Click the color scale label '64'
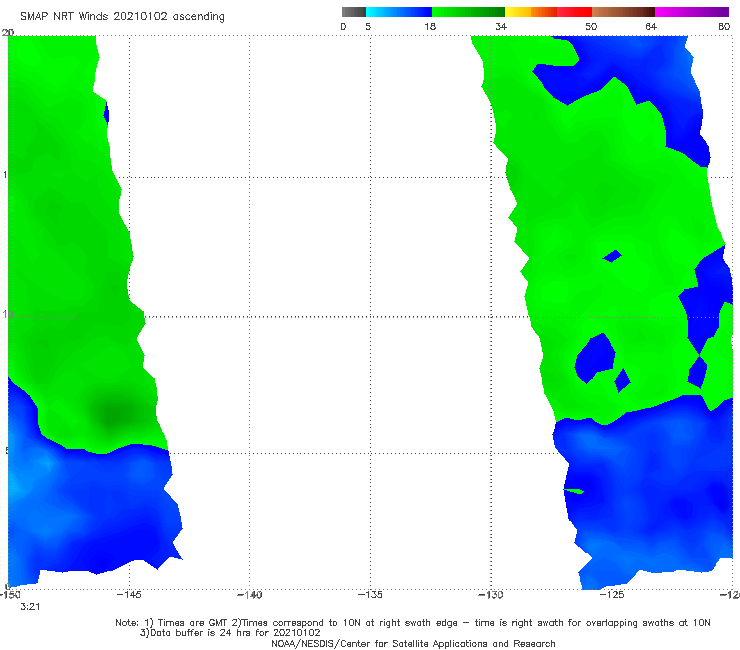The image size is (740, 650). pos(651,26)
